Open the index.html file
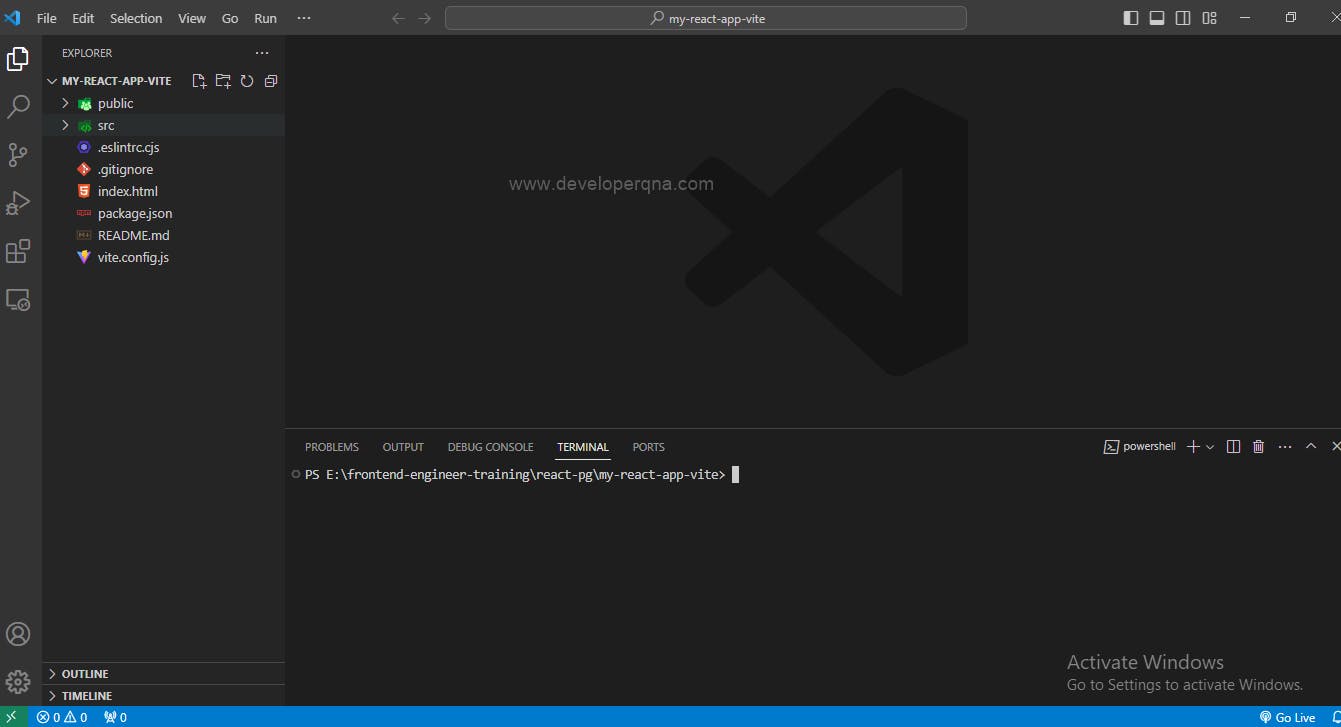Screen dimensions: 1341x727 tap(163, 191)
